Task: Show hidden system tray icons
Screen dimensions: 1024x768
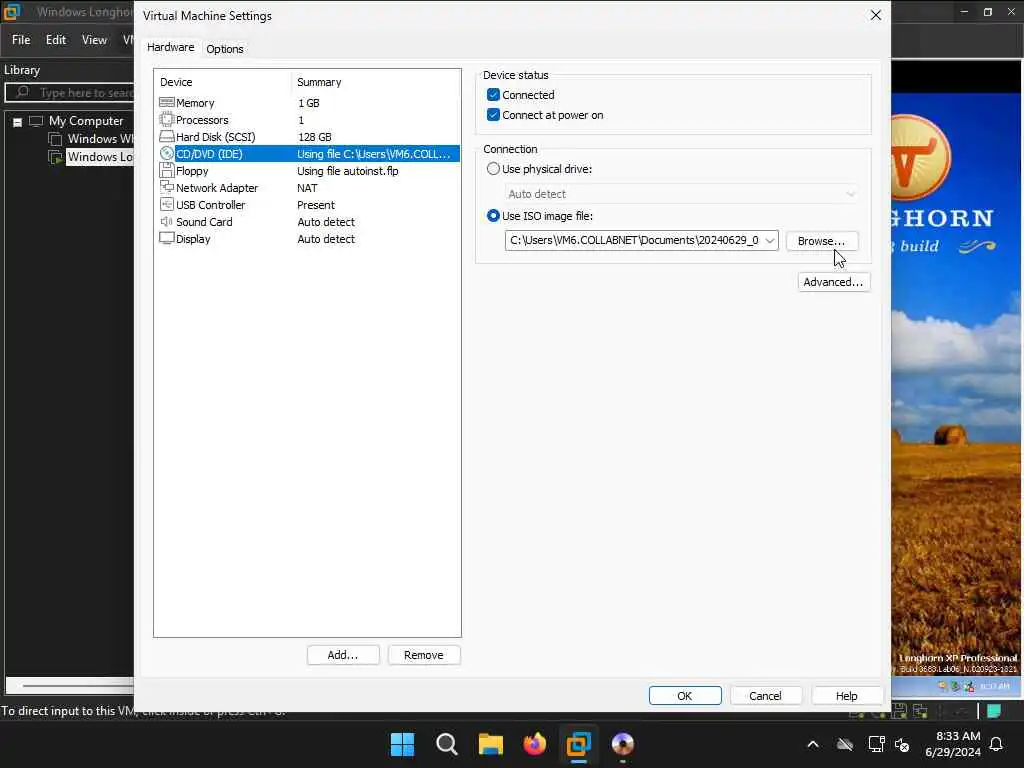Action: [x=813, y=744]
